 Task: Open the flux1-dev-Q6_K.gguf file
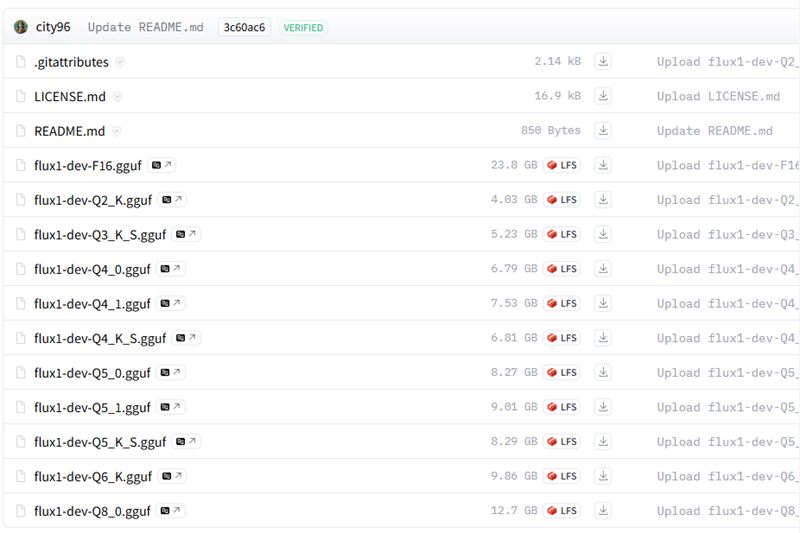click(x=93, y=476)
